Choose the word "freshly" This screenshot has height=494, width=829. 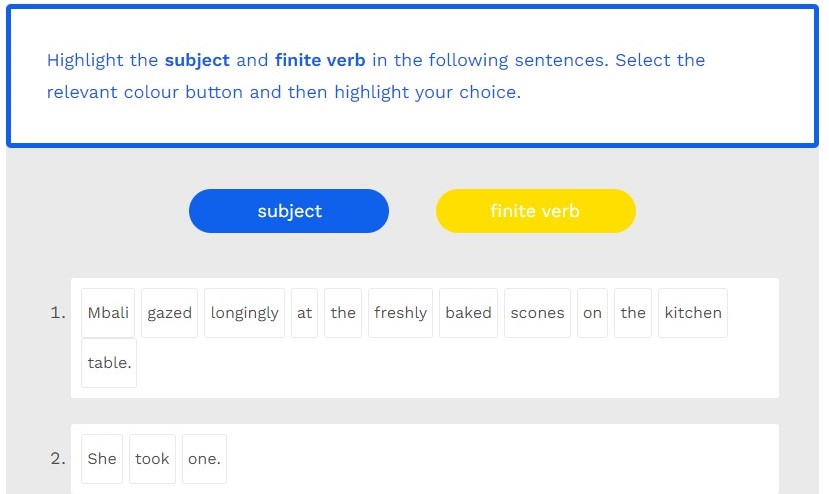click(400, 313)
